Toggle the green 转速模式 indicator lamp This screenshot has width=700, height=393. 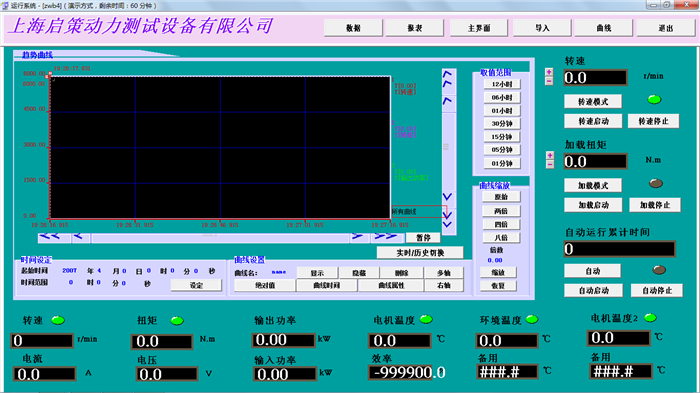(x=654, y=100)
